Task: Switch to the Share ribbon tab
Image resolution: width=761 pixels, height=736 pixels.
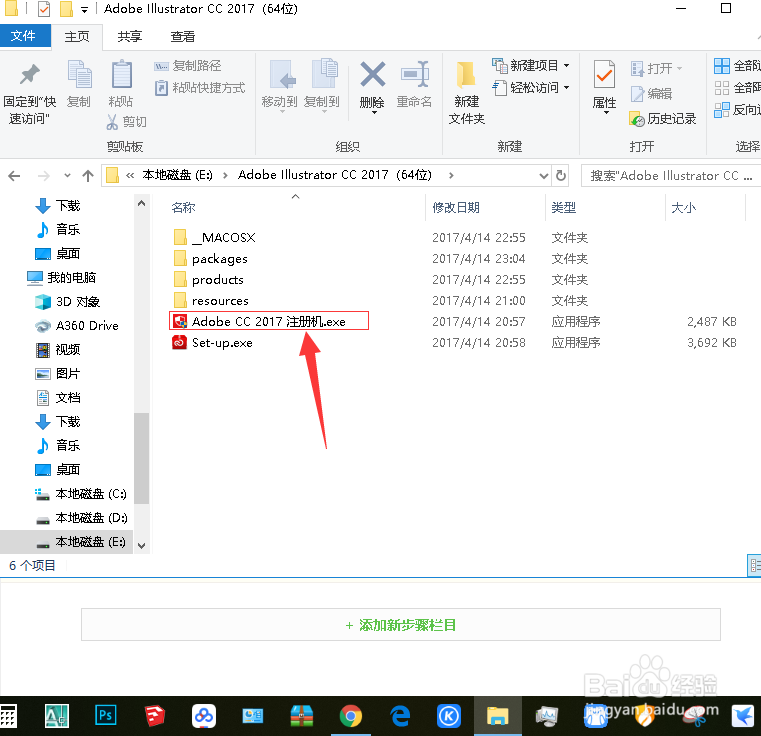Action: tap(130, 36)
